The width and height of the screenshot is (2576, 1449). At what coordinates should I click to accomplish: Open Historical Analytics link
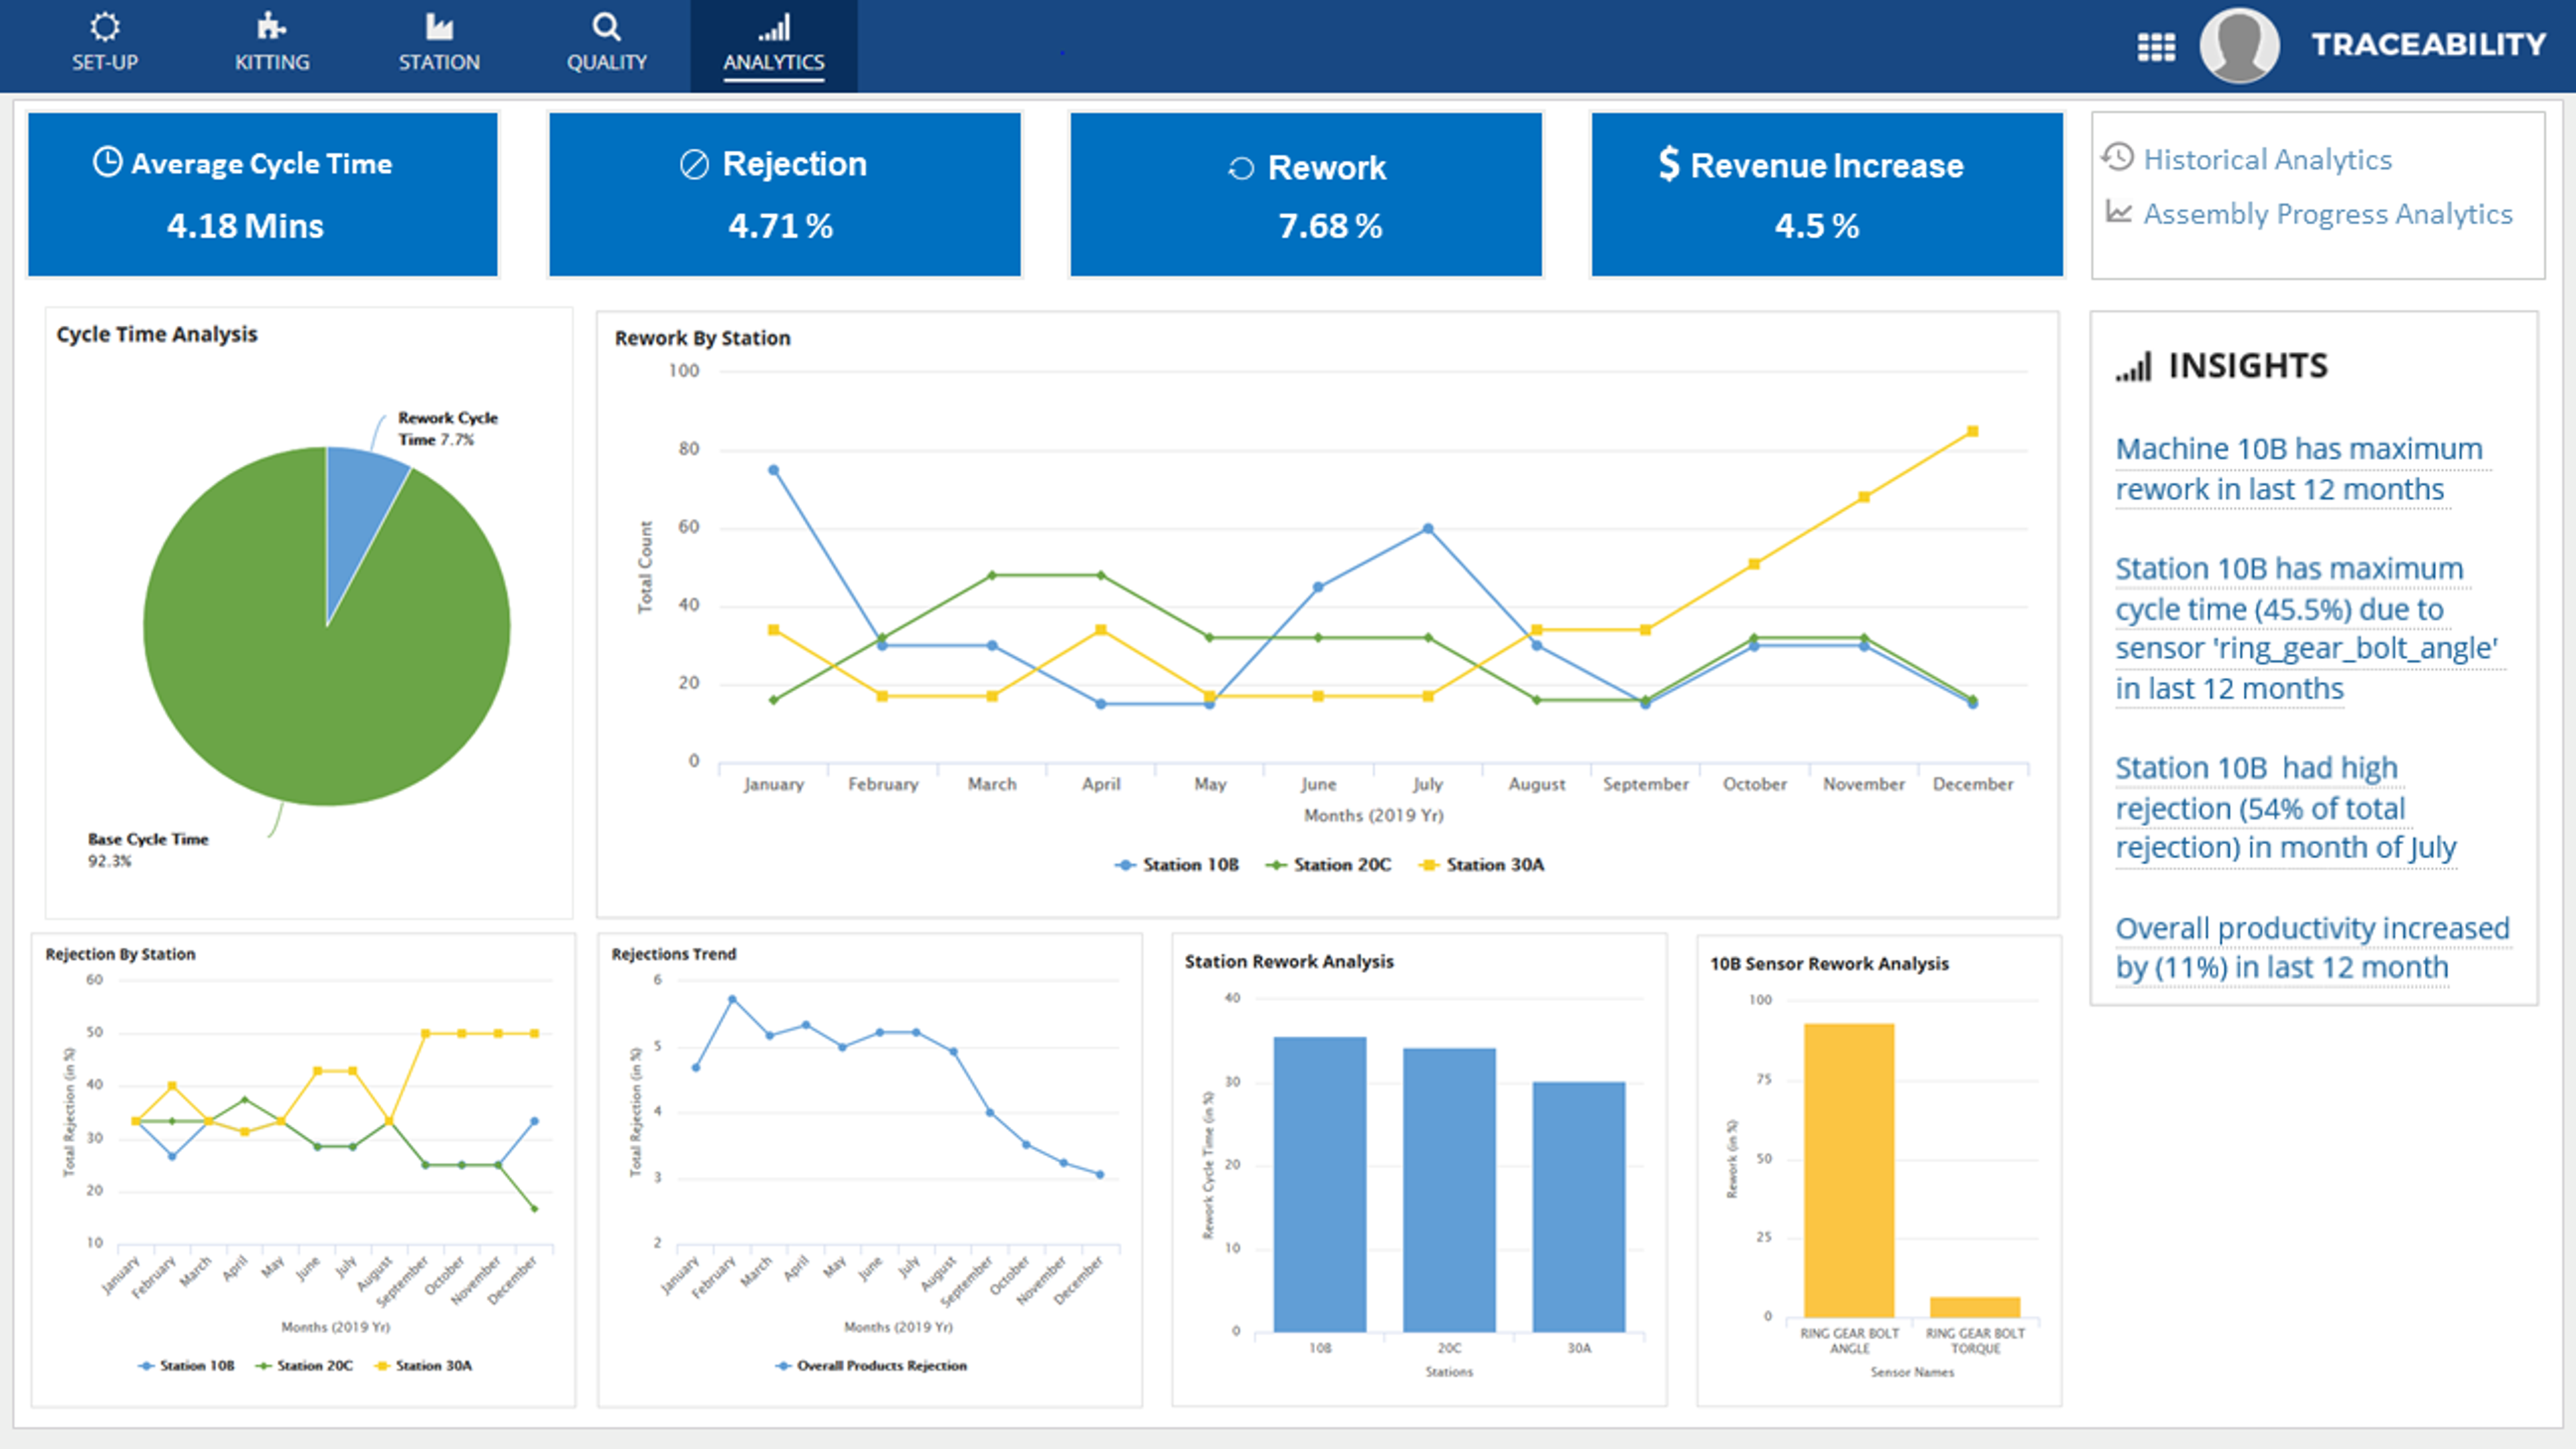point(2267,159)
